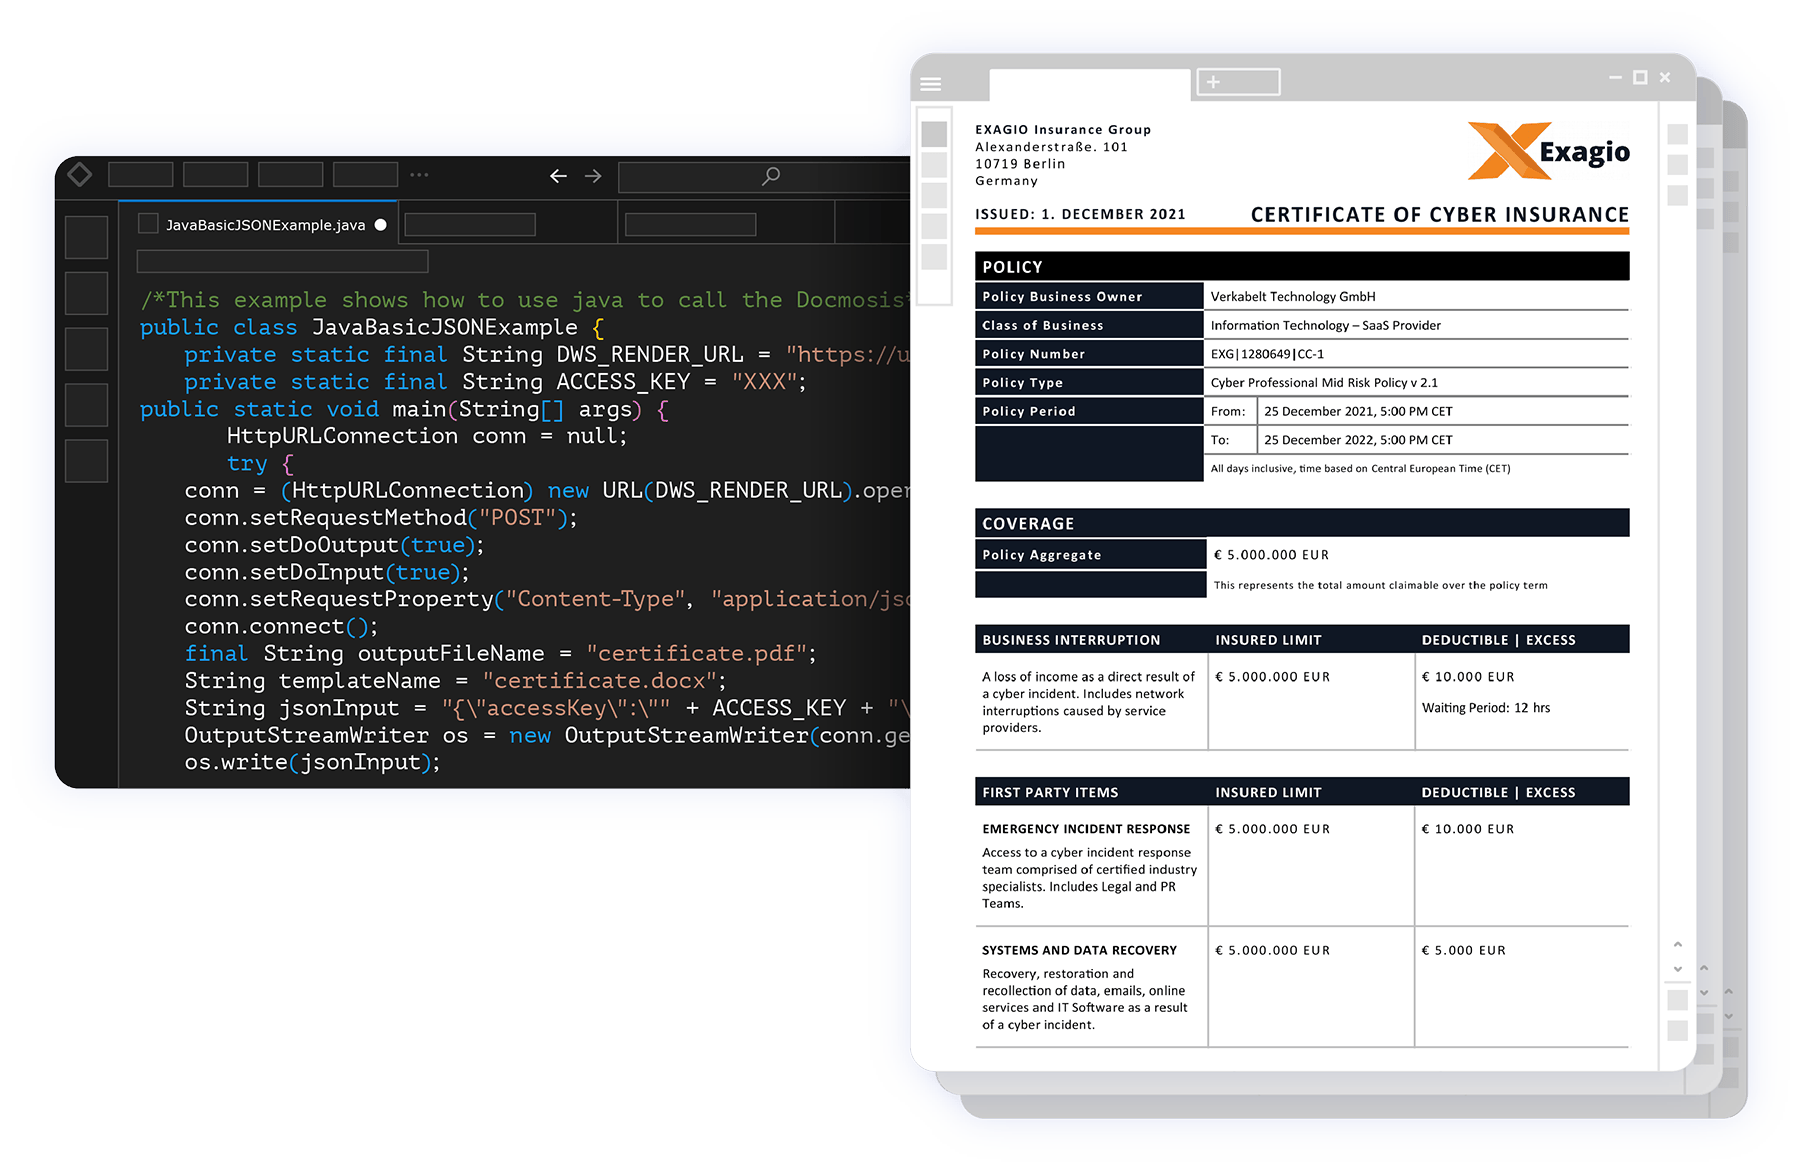The image size is (1800, 1172).
Task: Click 'public class JavaBasicJSONExample' line
Action: click(372, 327)
